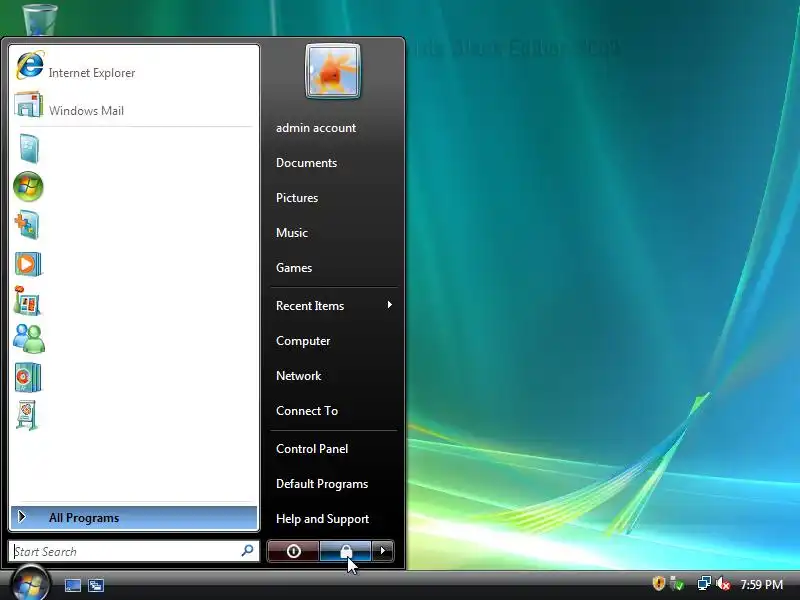Open admin account folder
Image resolution: width=800 pixels, height=600 pixels.
316,128
